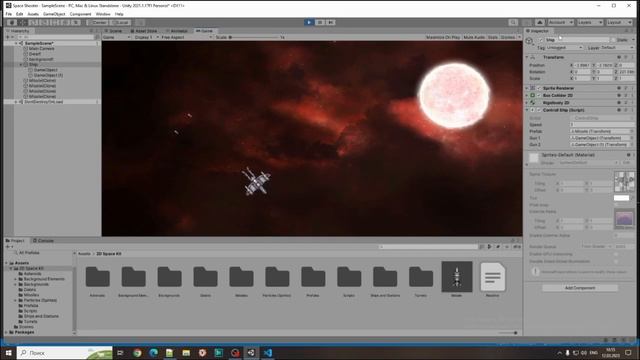Open object picker for Gun 1 field
The height and width of the screenshot is (360, 640).
pos(631,138)
